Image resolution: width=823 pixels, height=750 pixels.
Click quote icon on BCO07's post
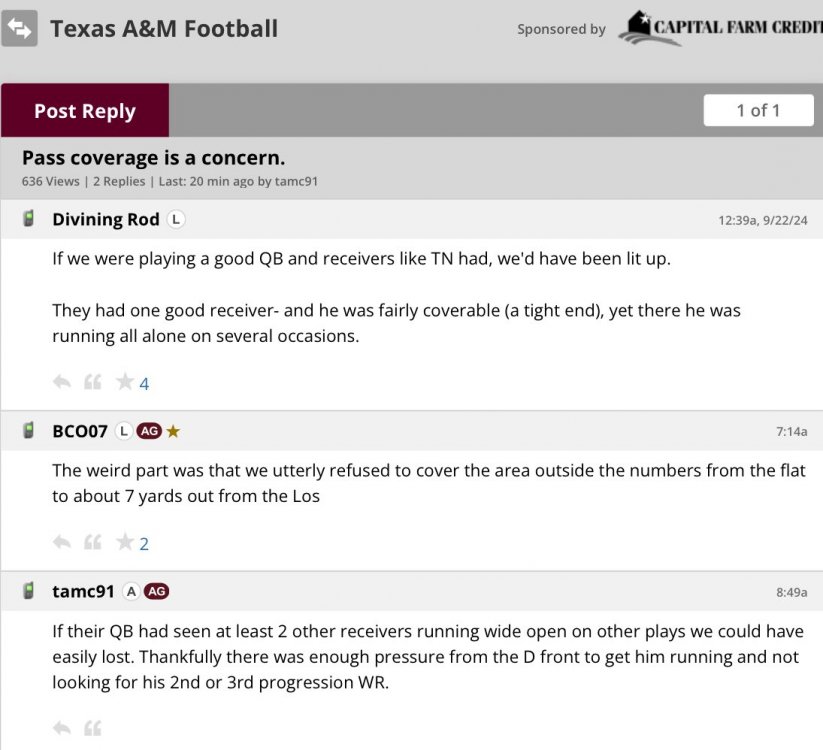(92, 543)
